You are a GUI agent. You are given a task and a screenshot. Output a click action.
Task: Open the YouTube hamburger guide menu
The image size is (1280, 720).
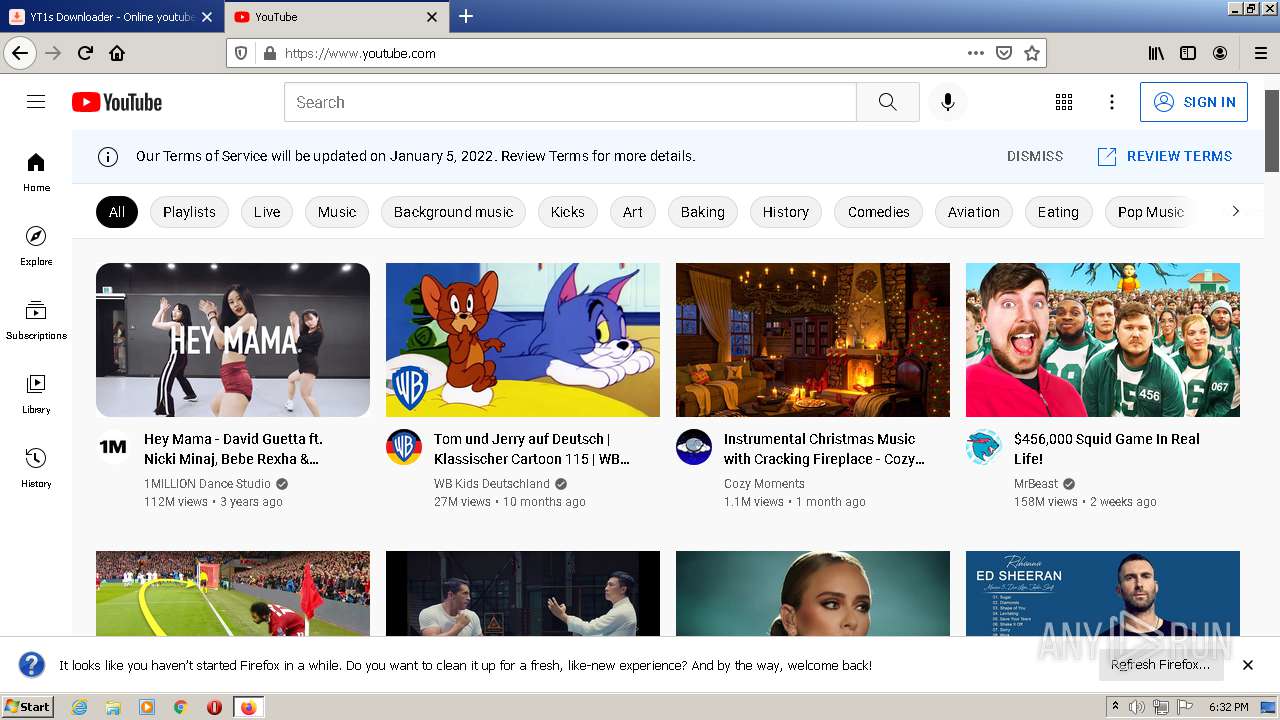point(36,102)
